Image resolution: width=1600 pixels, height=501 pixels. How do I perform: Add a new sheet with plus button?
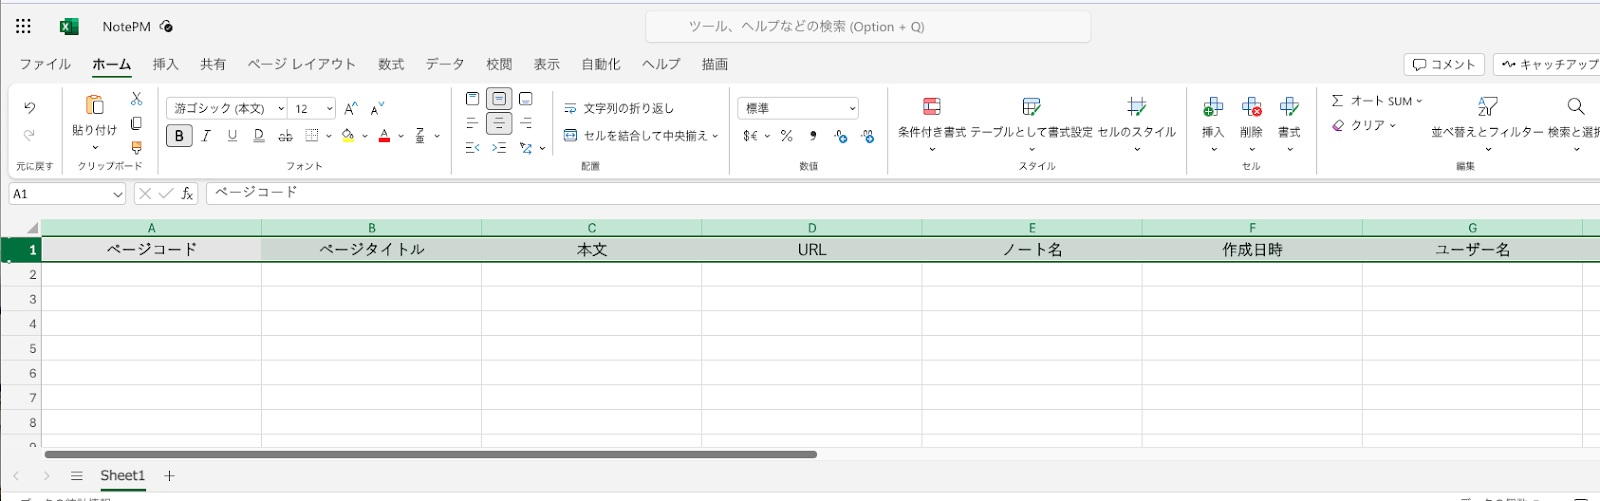[169, 476]
